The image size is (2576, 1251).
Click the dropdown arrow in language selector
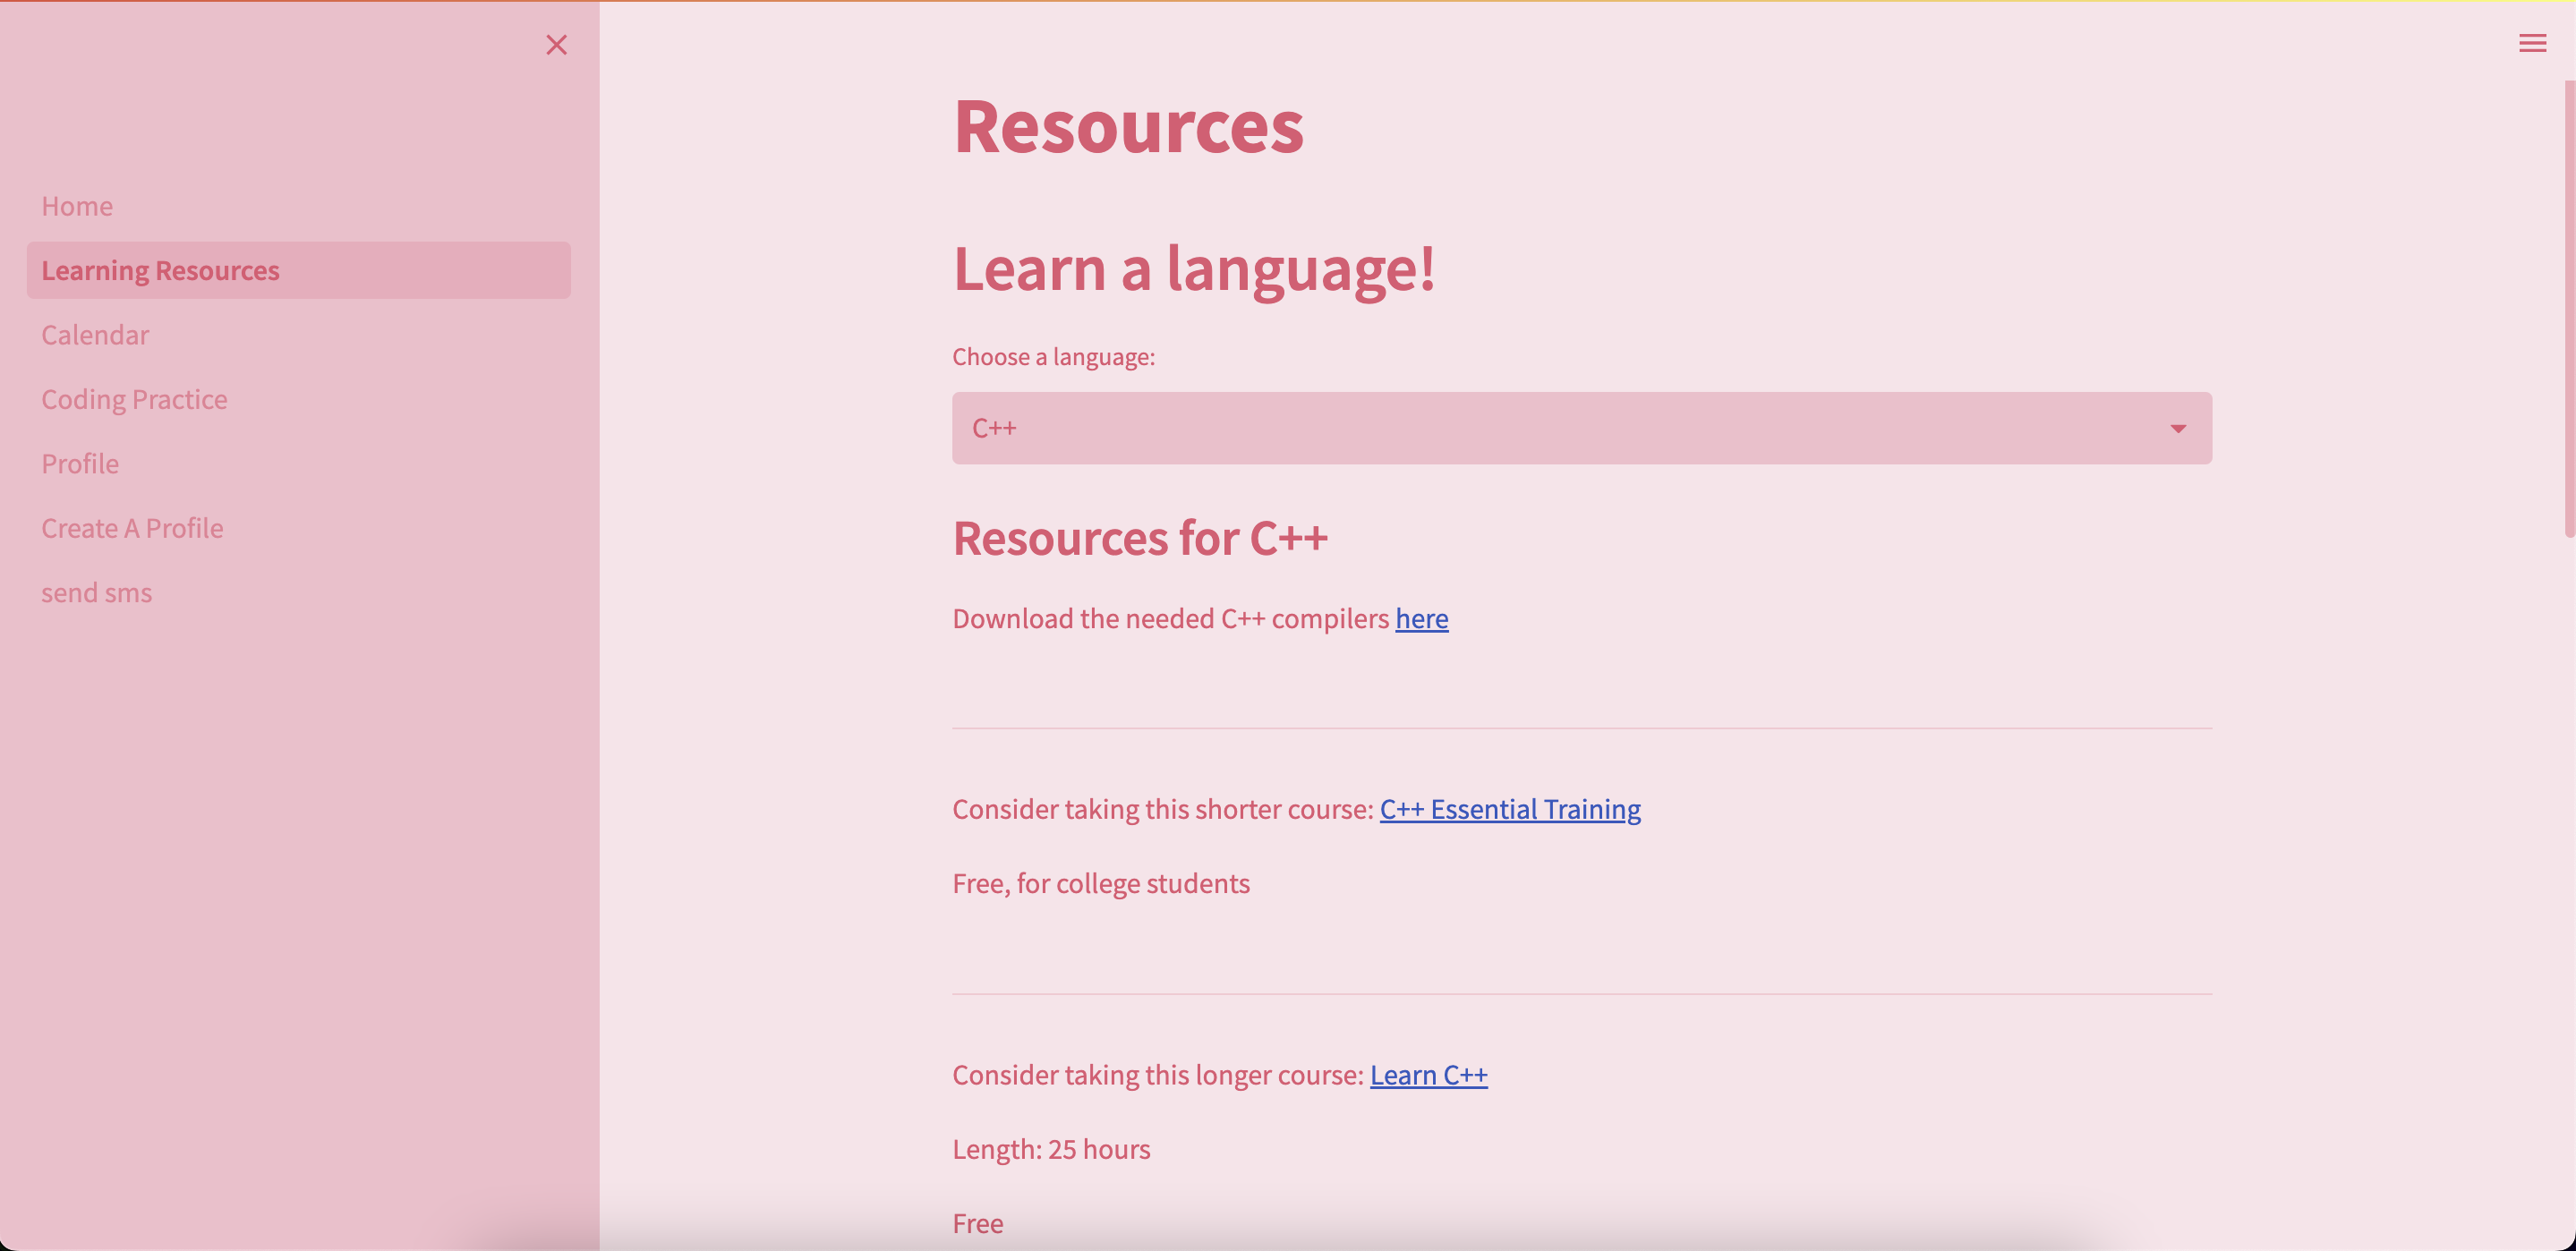[x=2177, y=428]
